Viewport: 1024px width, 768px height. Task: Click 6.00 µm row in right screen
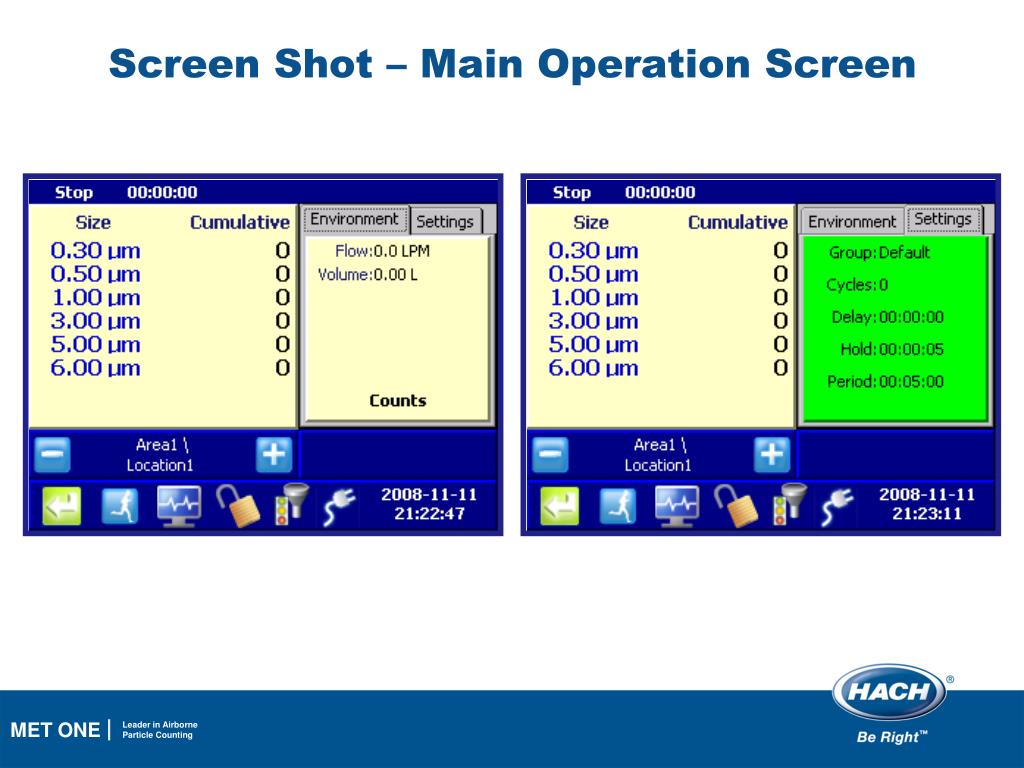pos(667,368)
